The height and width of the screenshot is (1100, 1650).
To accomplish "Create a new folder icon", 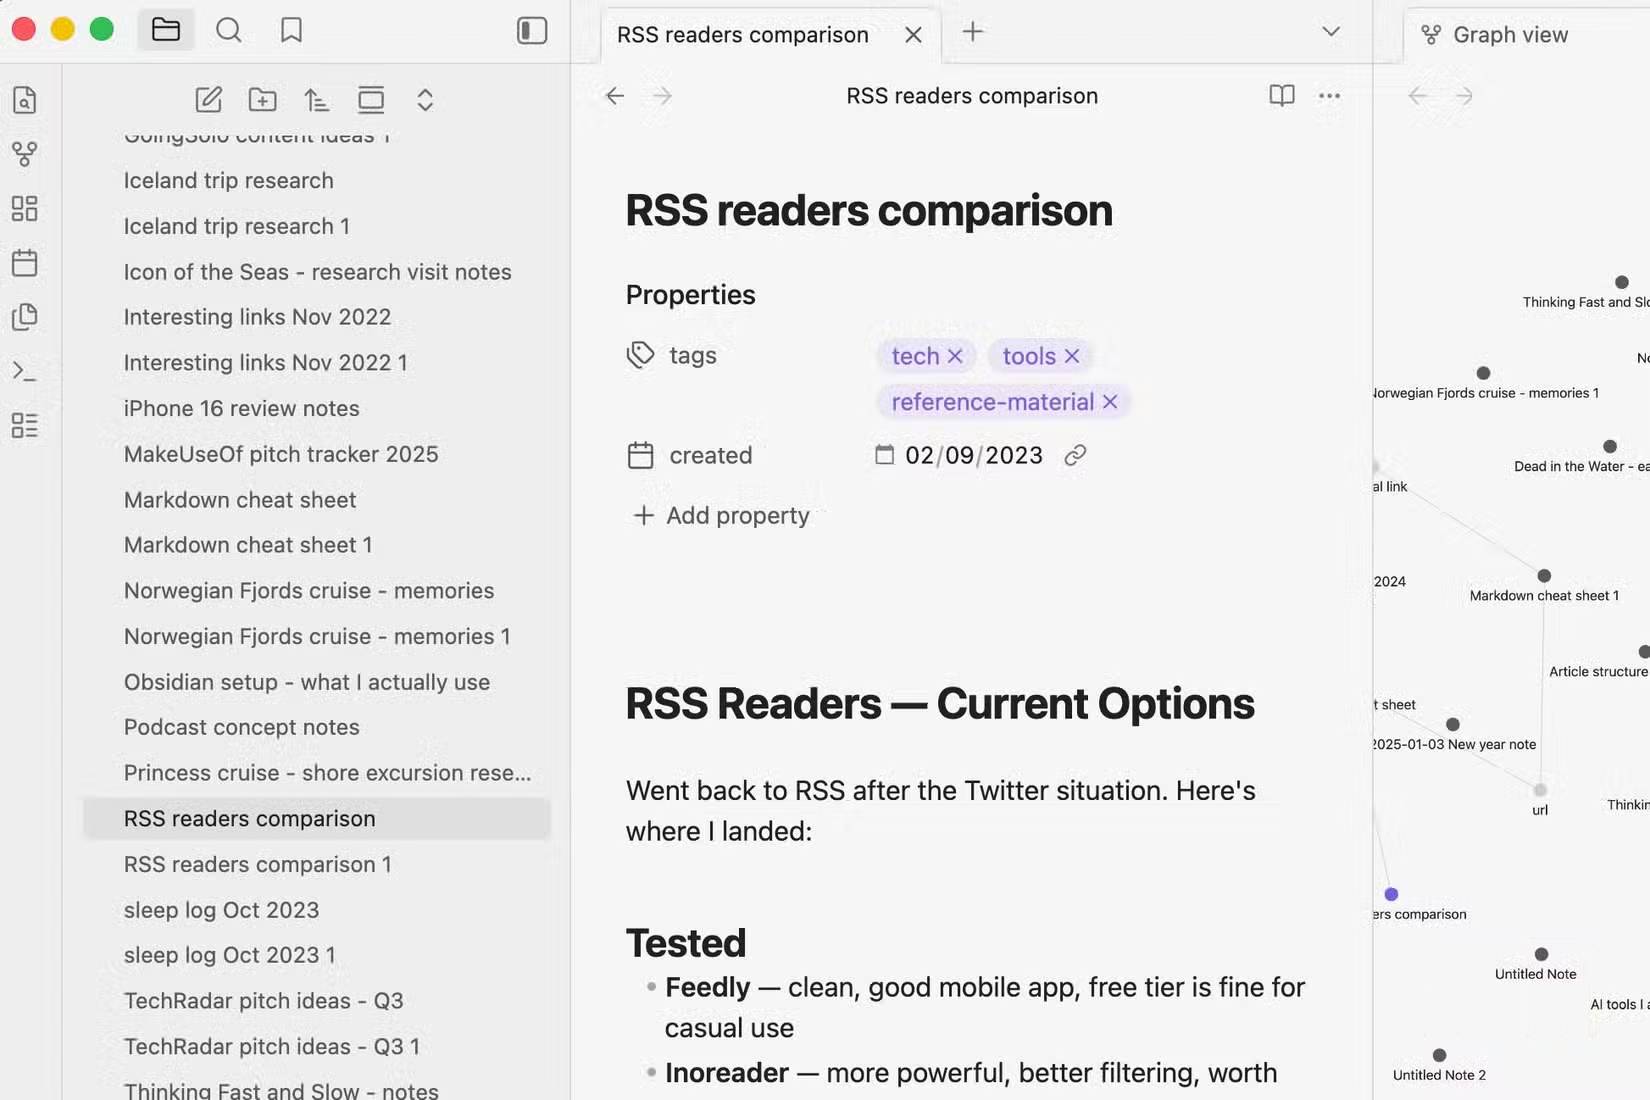I will tap(263, 99).
